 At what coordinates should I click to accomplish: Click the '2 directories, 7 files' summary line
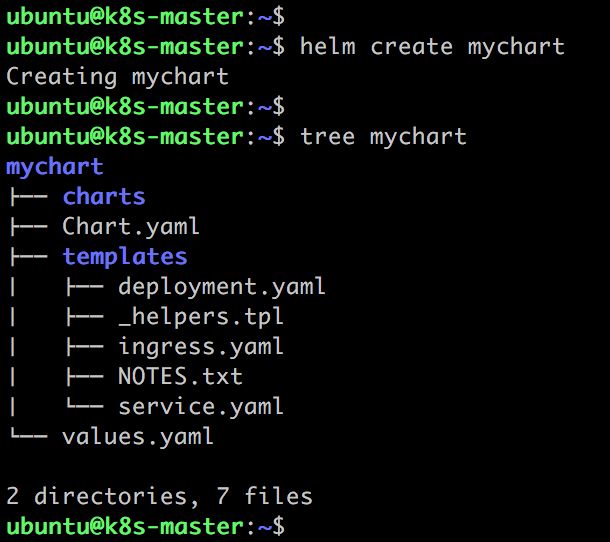coord(159,496)
